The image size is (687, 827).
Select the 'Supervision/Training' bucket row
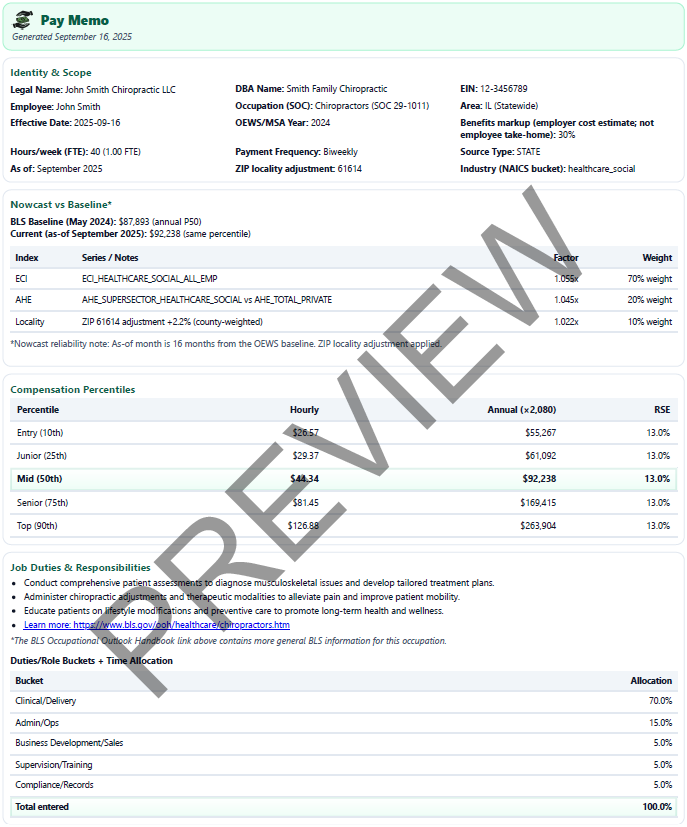(343, 765)
